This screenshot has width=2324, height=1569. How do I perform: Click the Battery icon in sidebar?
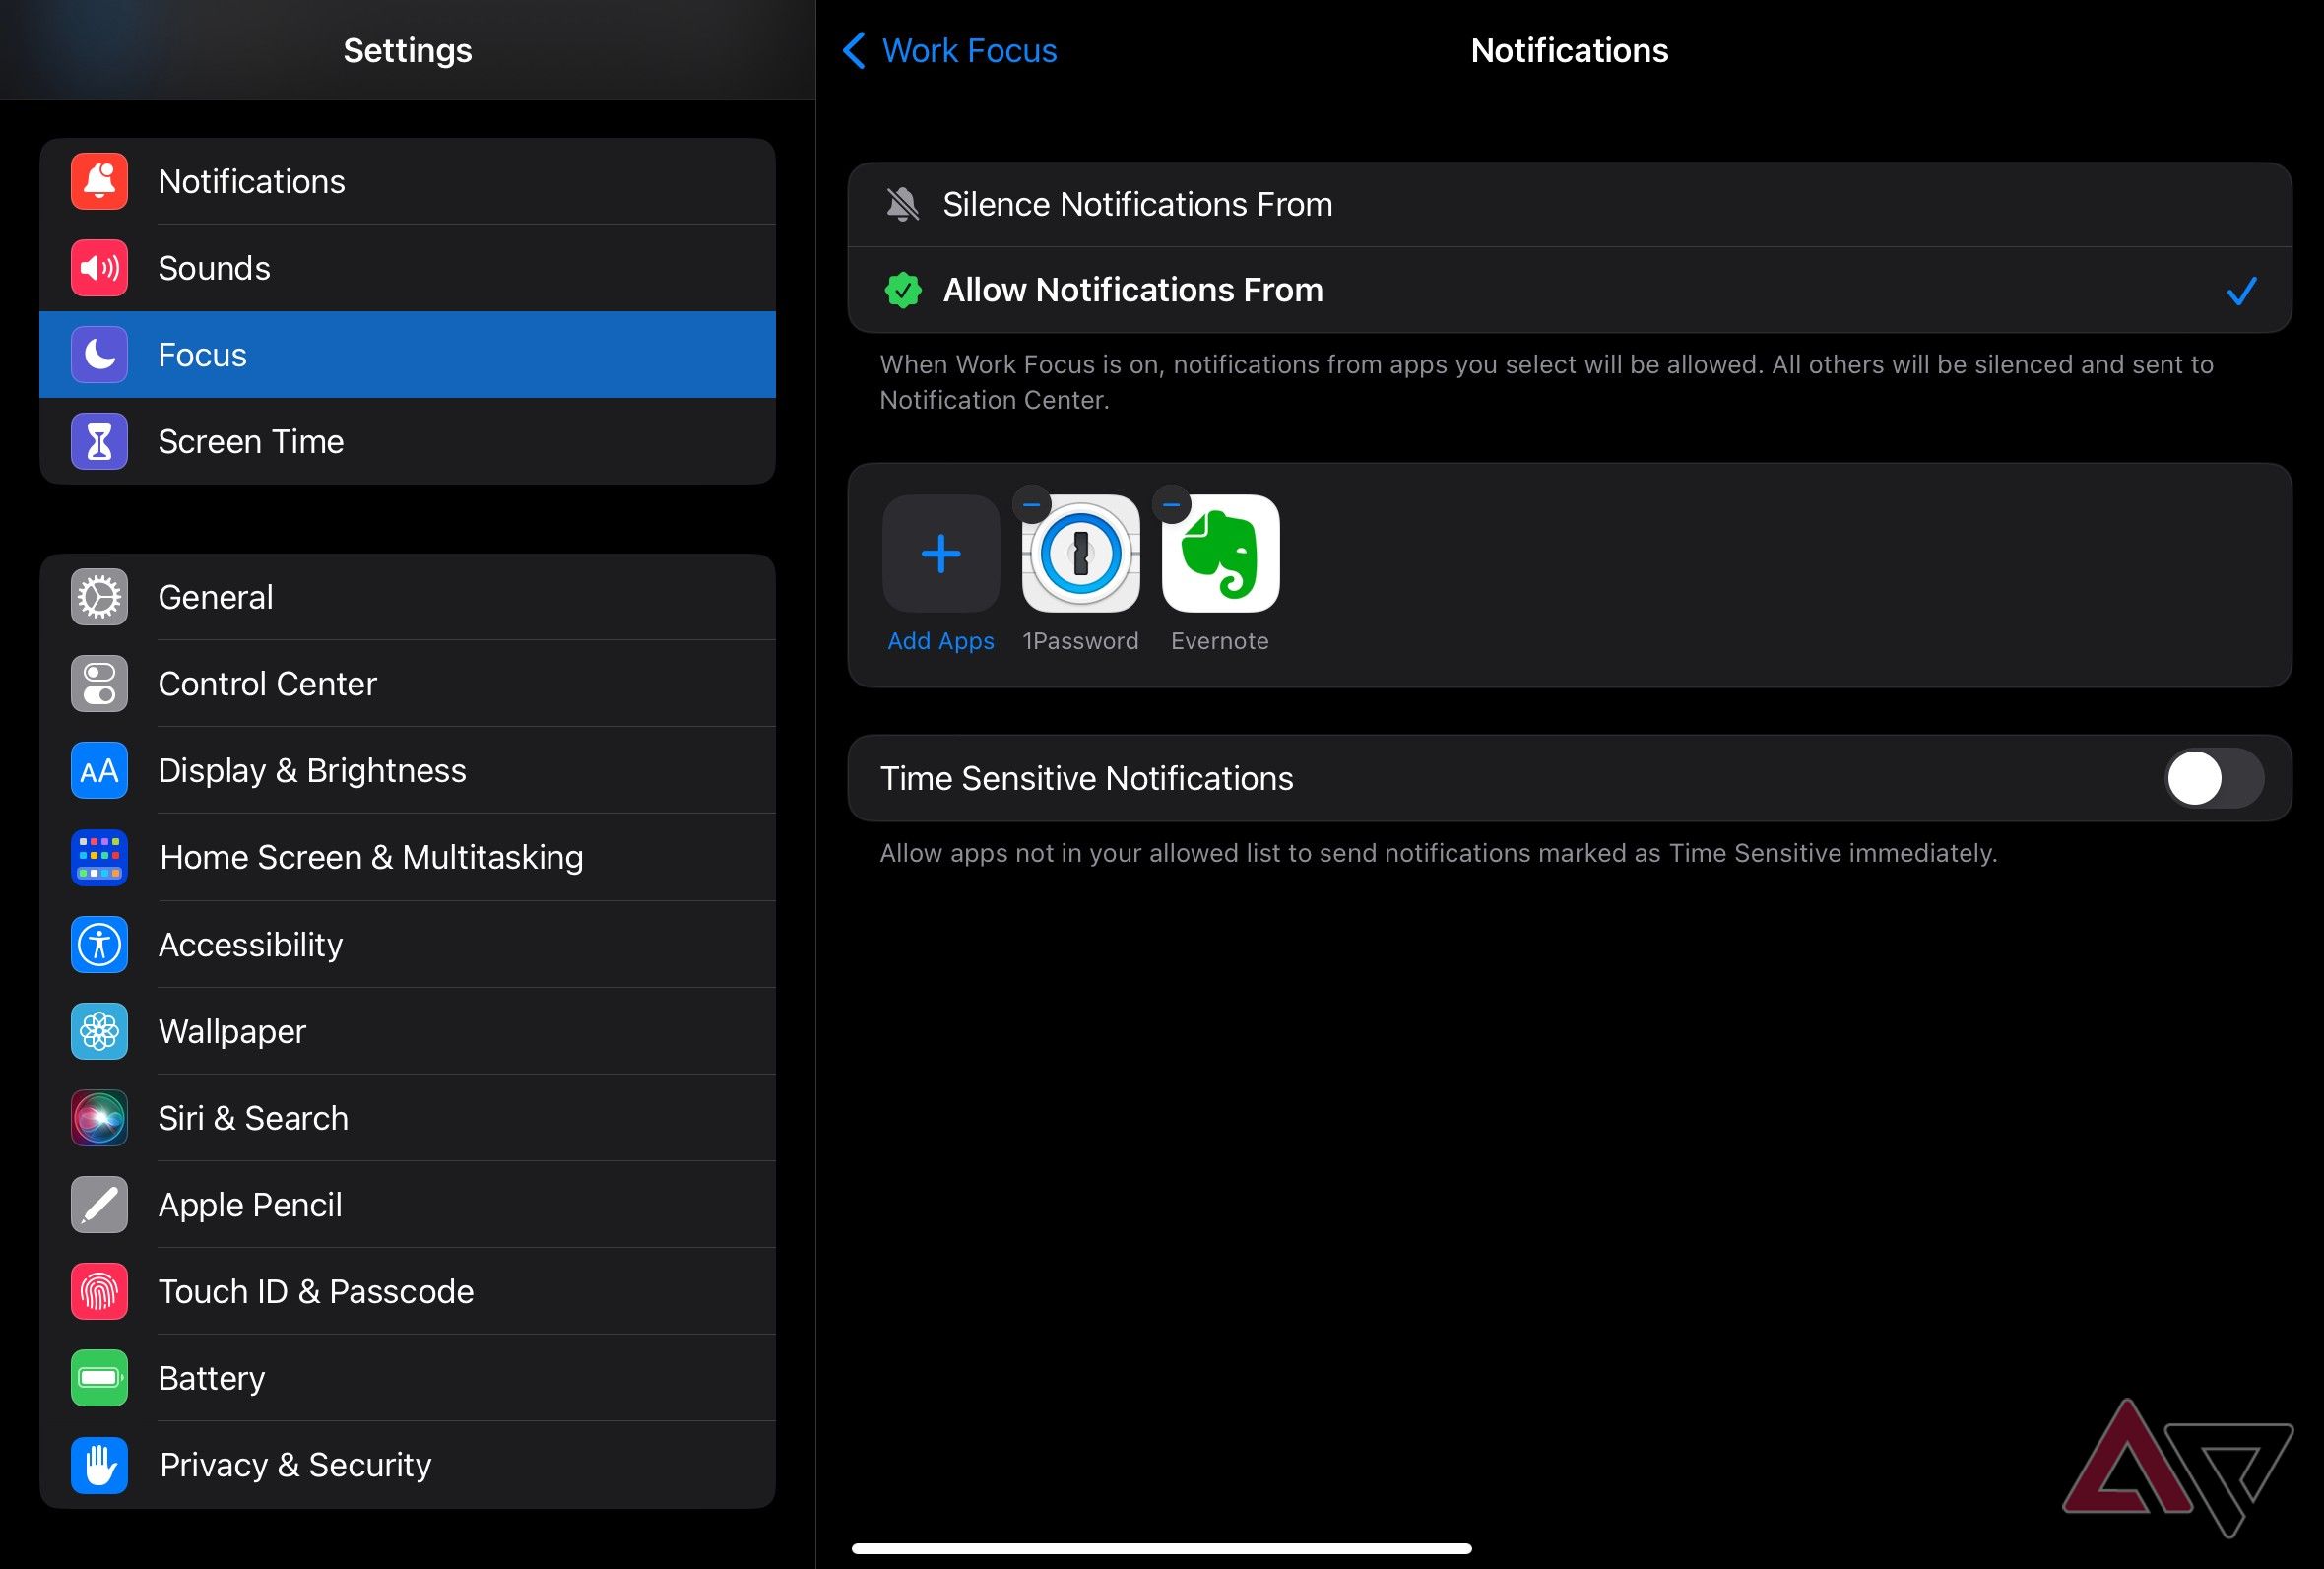98,1378
